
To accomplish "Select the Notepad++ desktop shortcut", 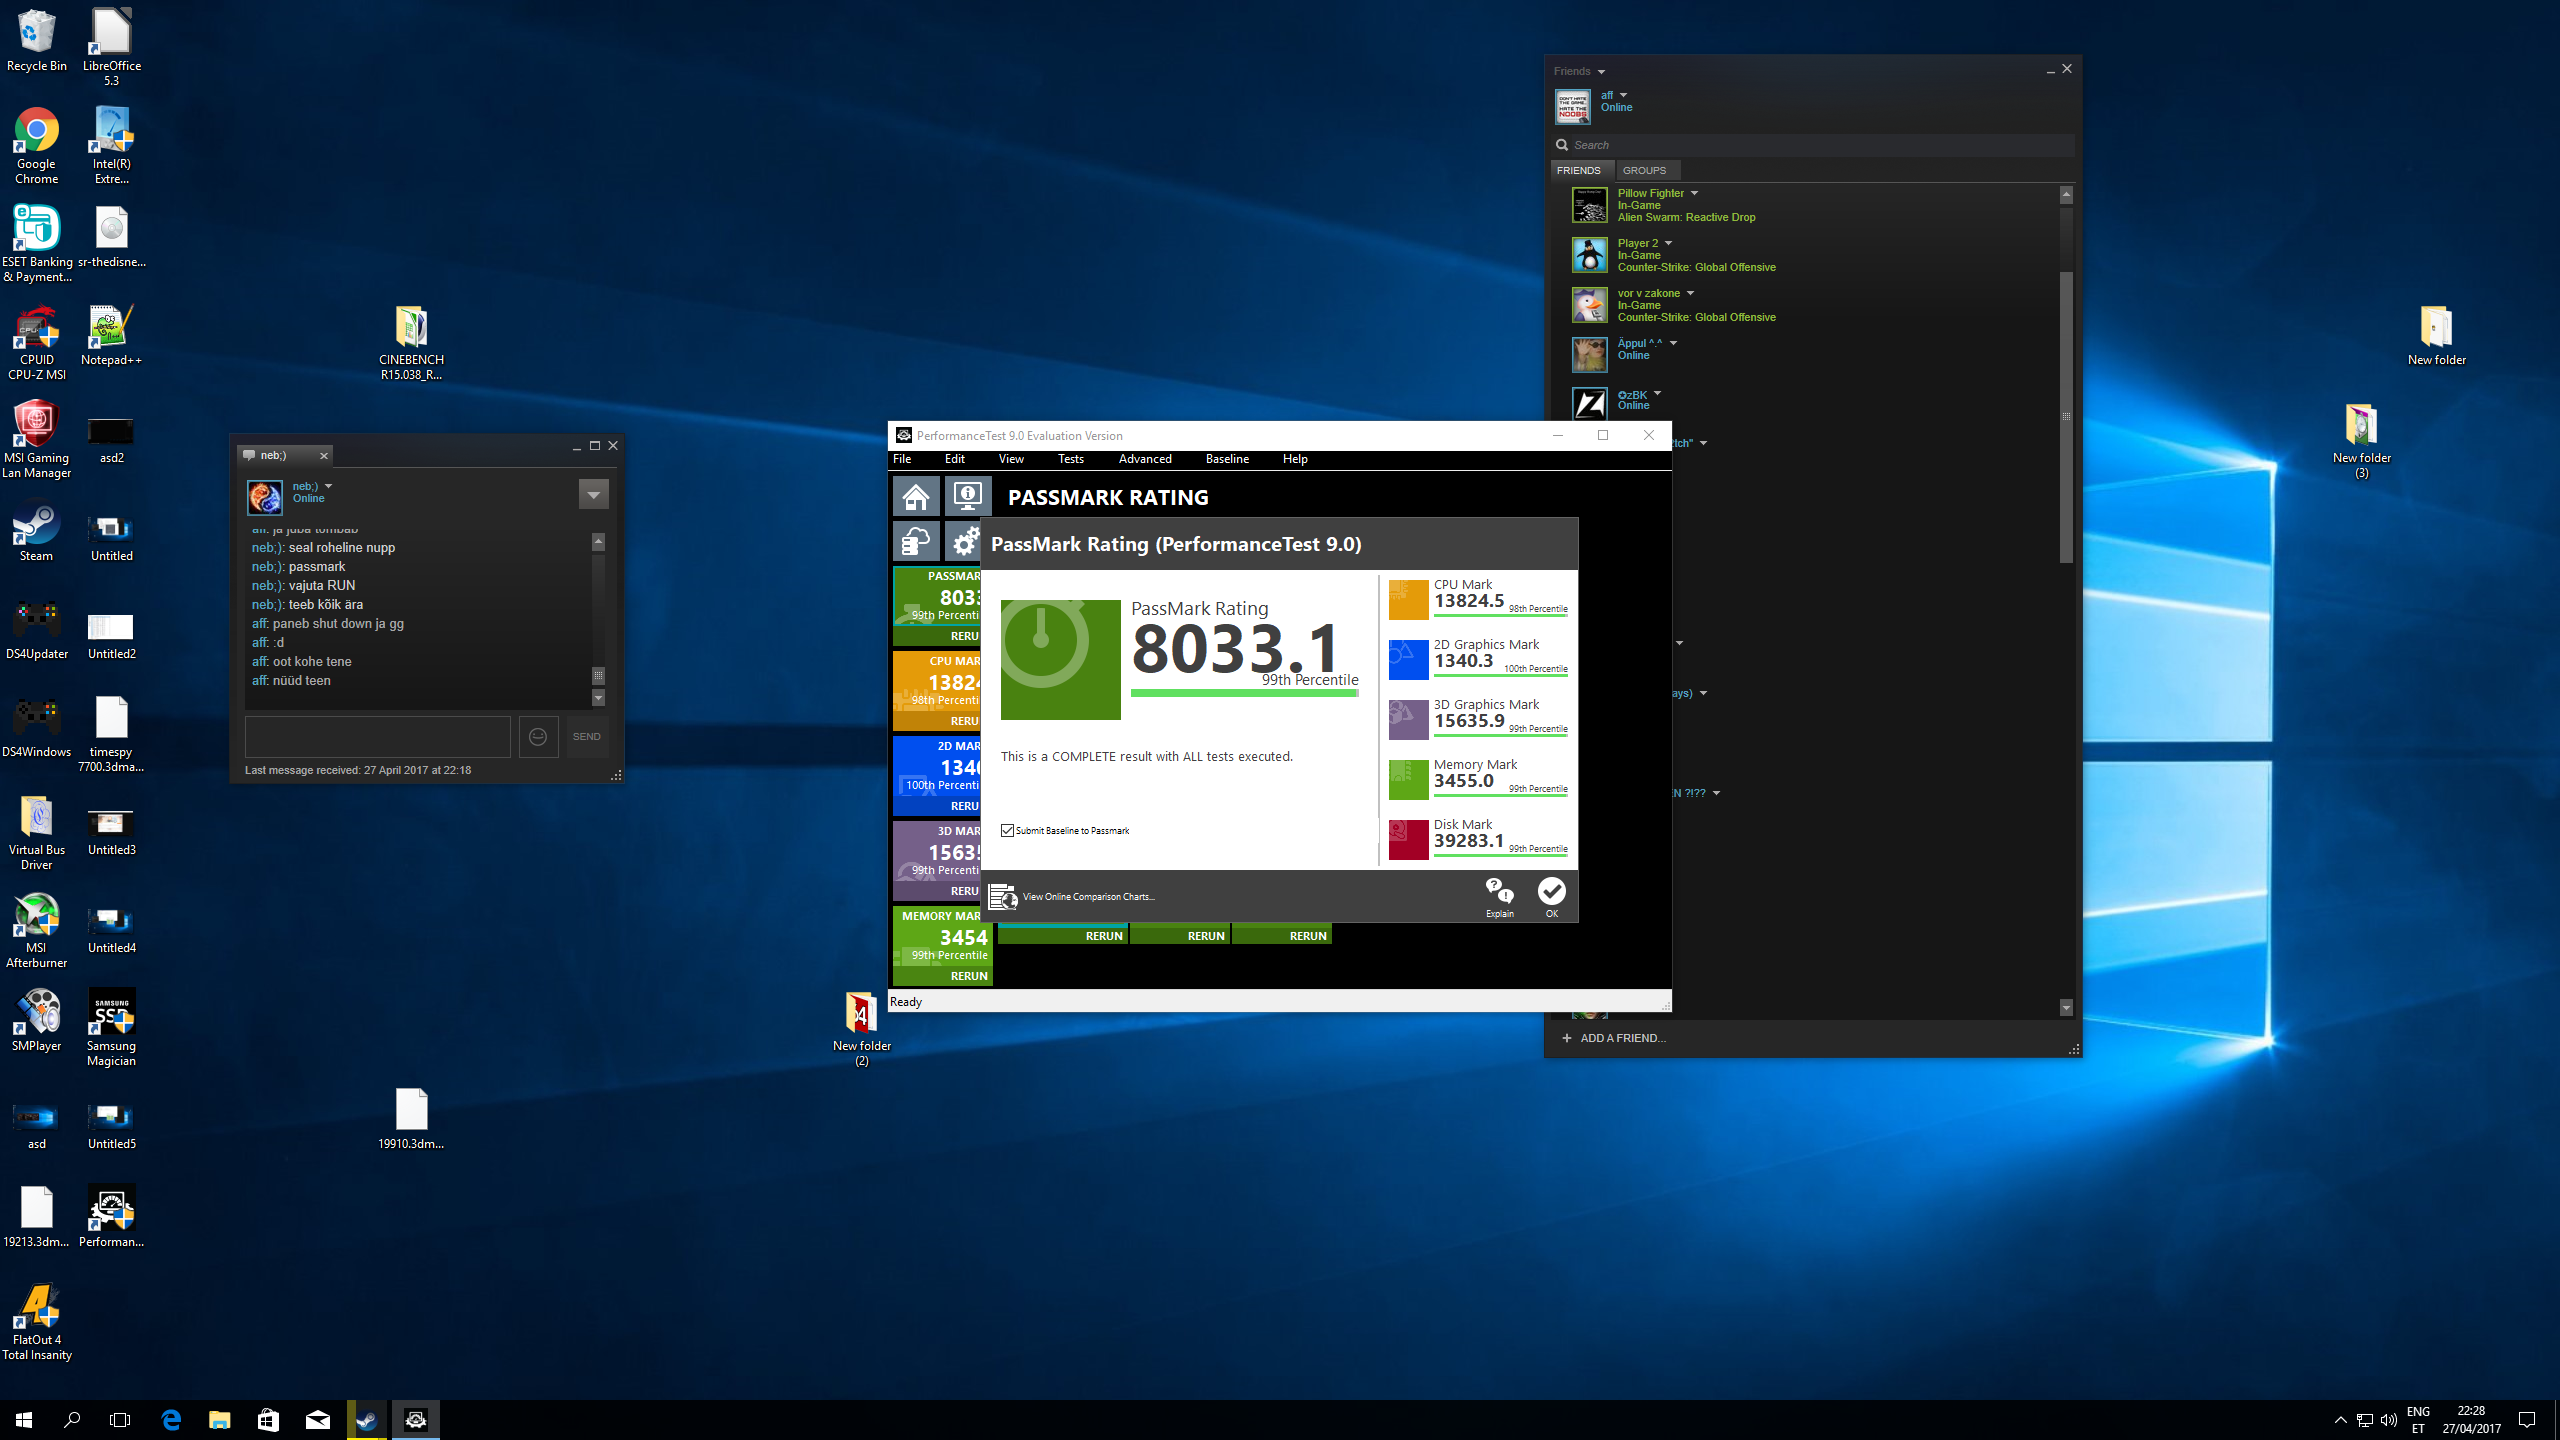I will point(111,335).
